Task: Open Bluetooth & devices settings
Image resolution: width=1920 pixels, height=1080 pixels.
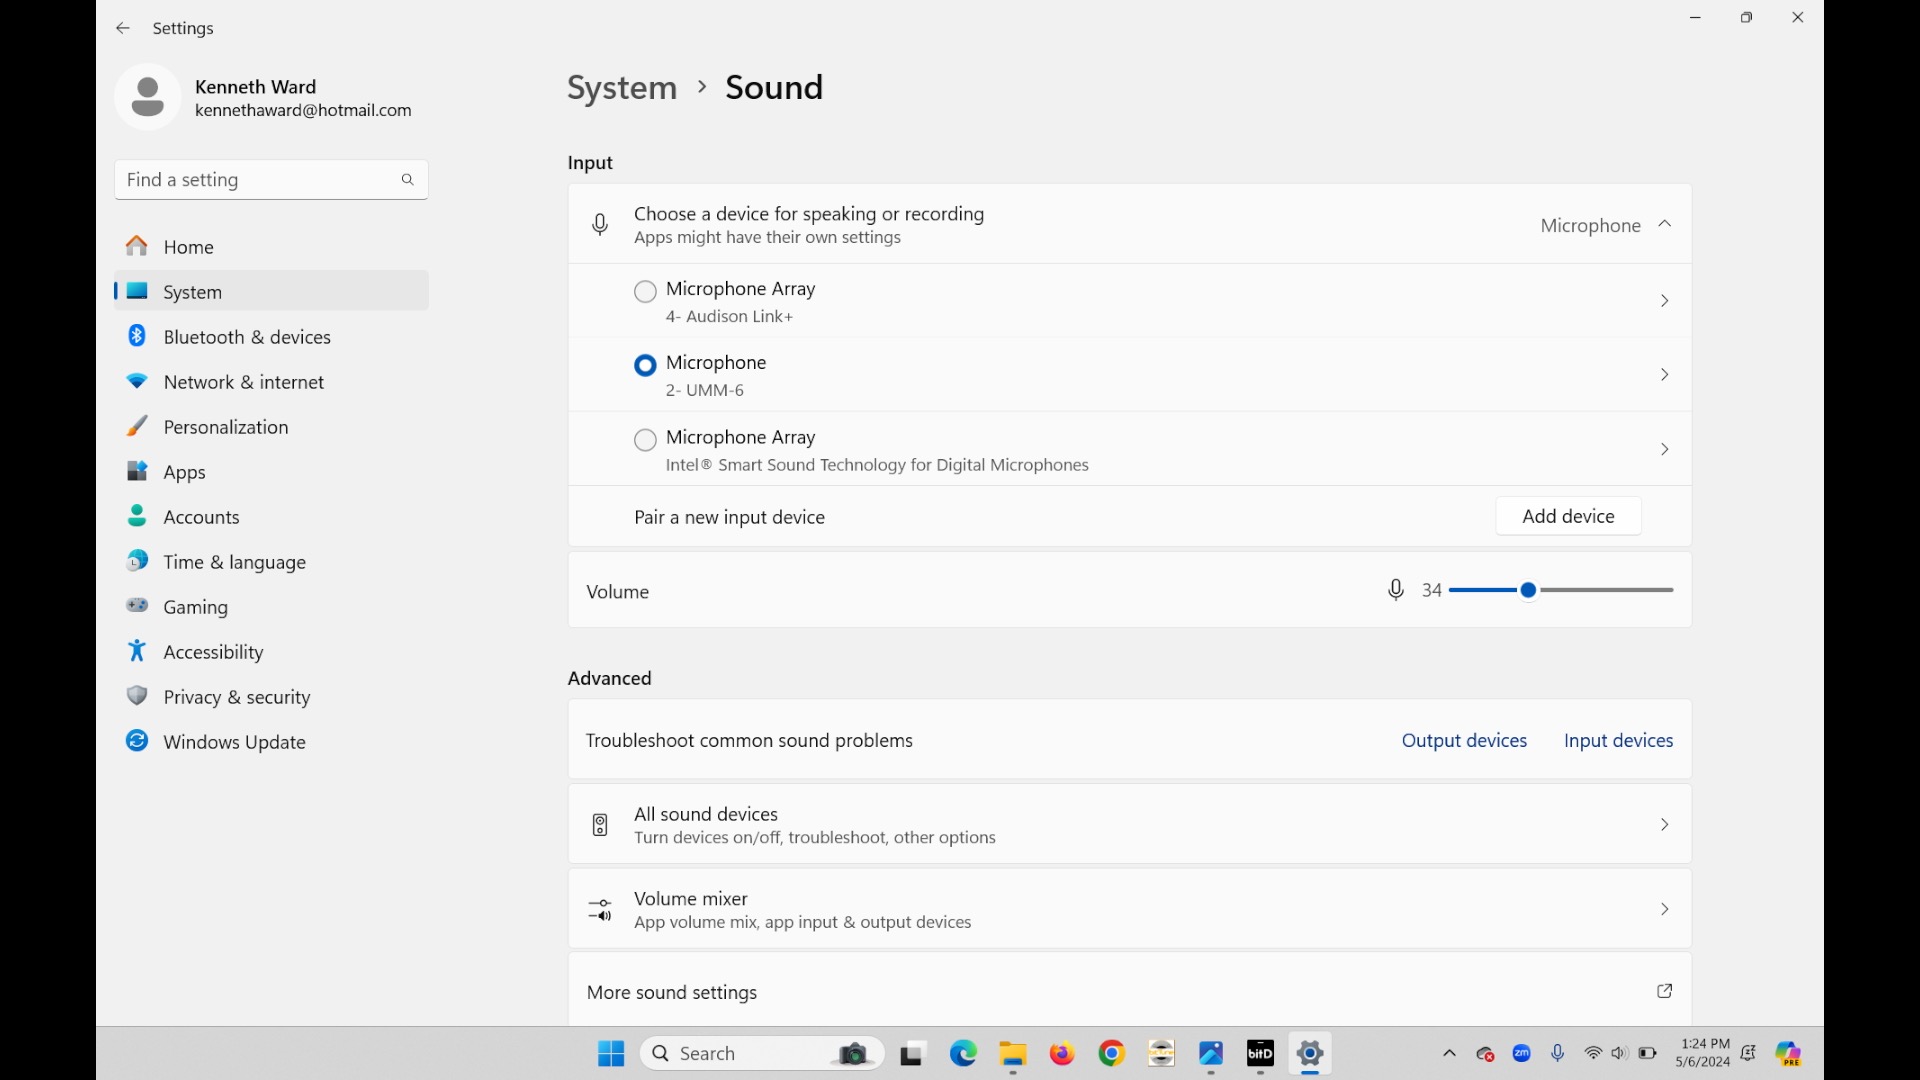Action: click(x=271, y=337)
